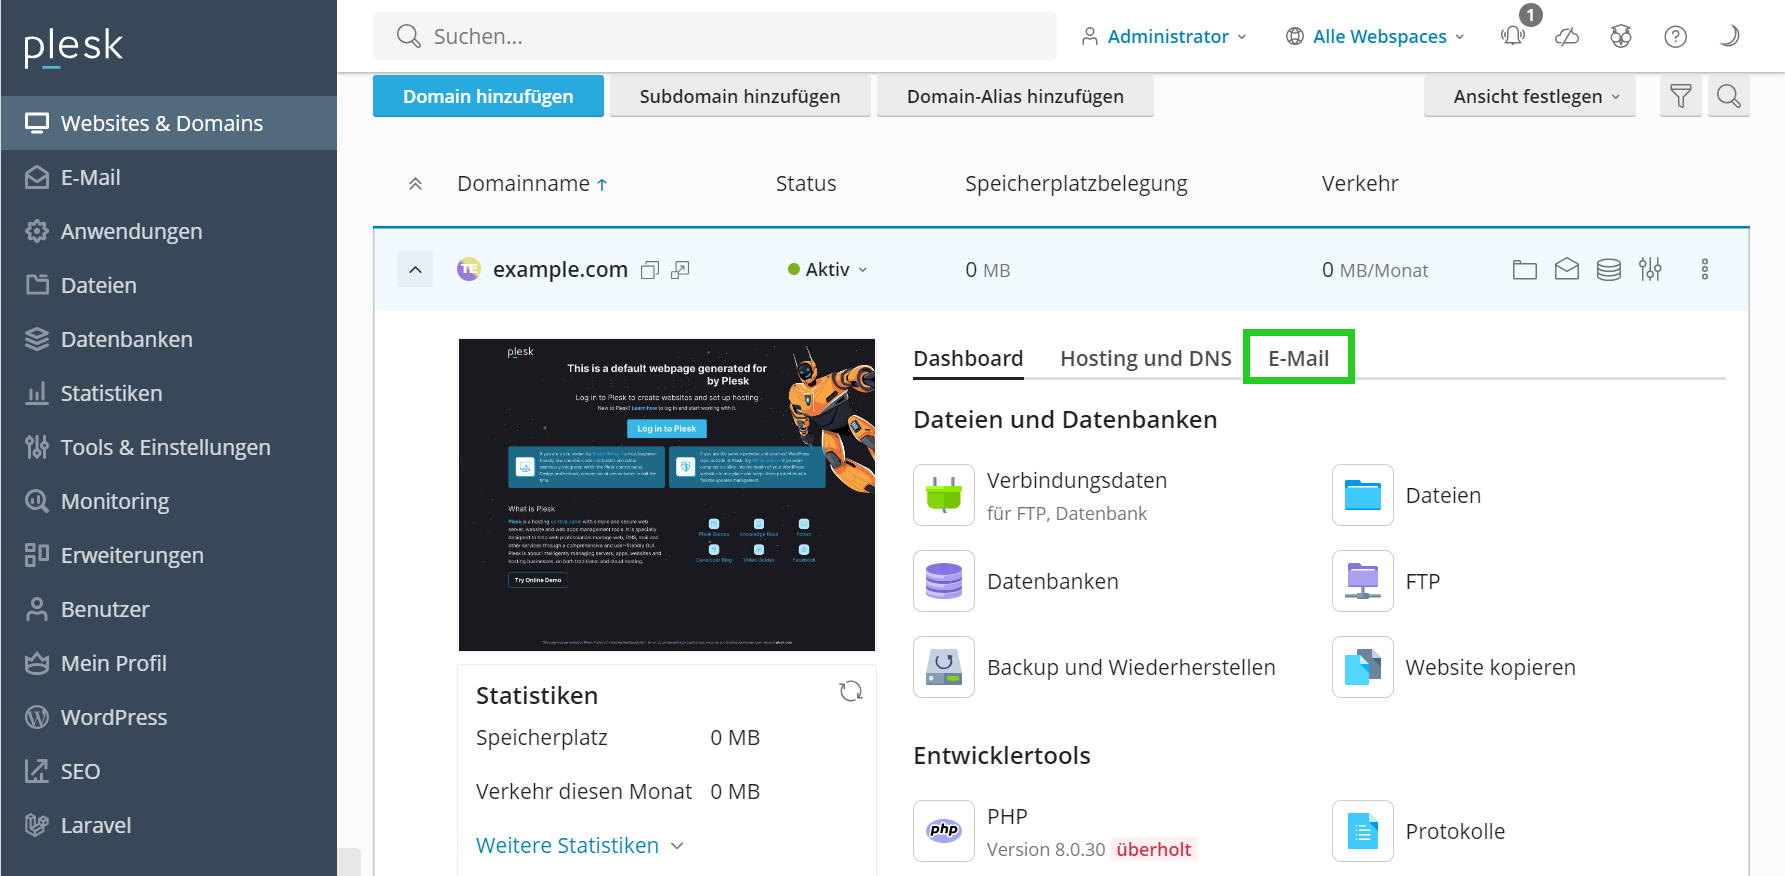The height and width of the screenshot is (876, 1785).
Task: Click the Speicherplatzbelegung column header
Action: [1076, 184]
